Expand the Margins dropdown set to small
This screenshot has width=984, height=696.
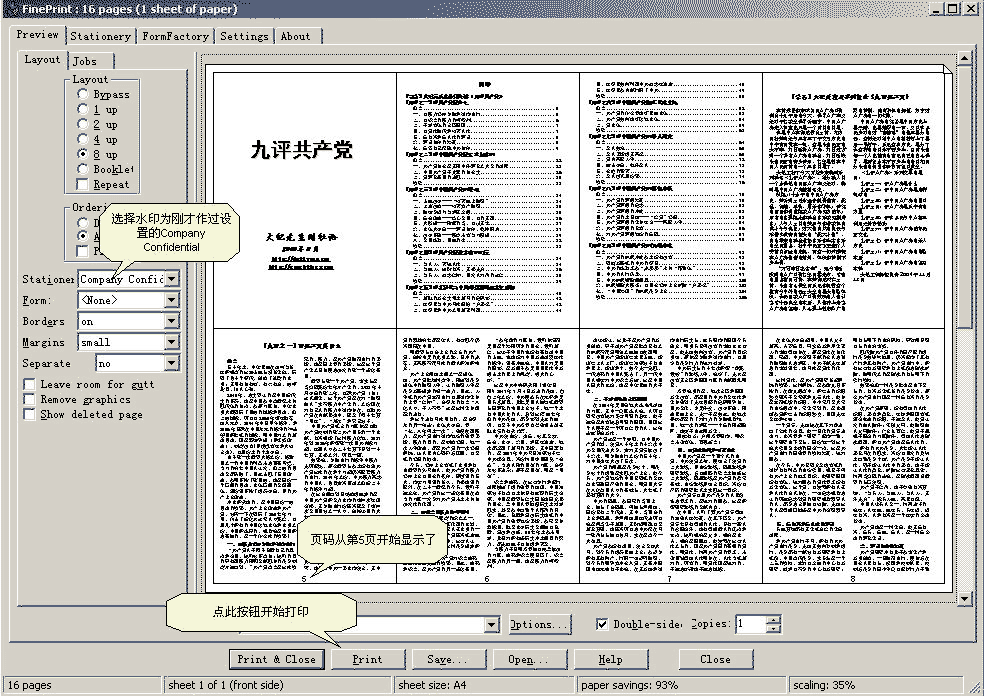point(171,342)
